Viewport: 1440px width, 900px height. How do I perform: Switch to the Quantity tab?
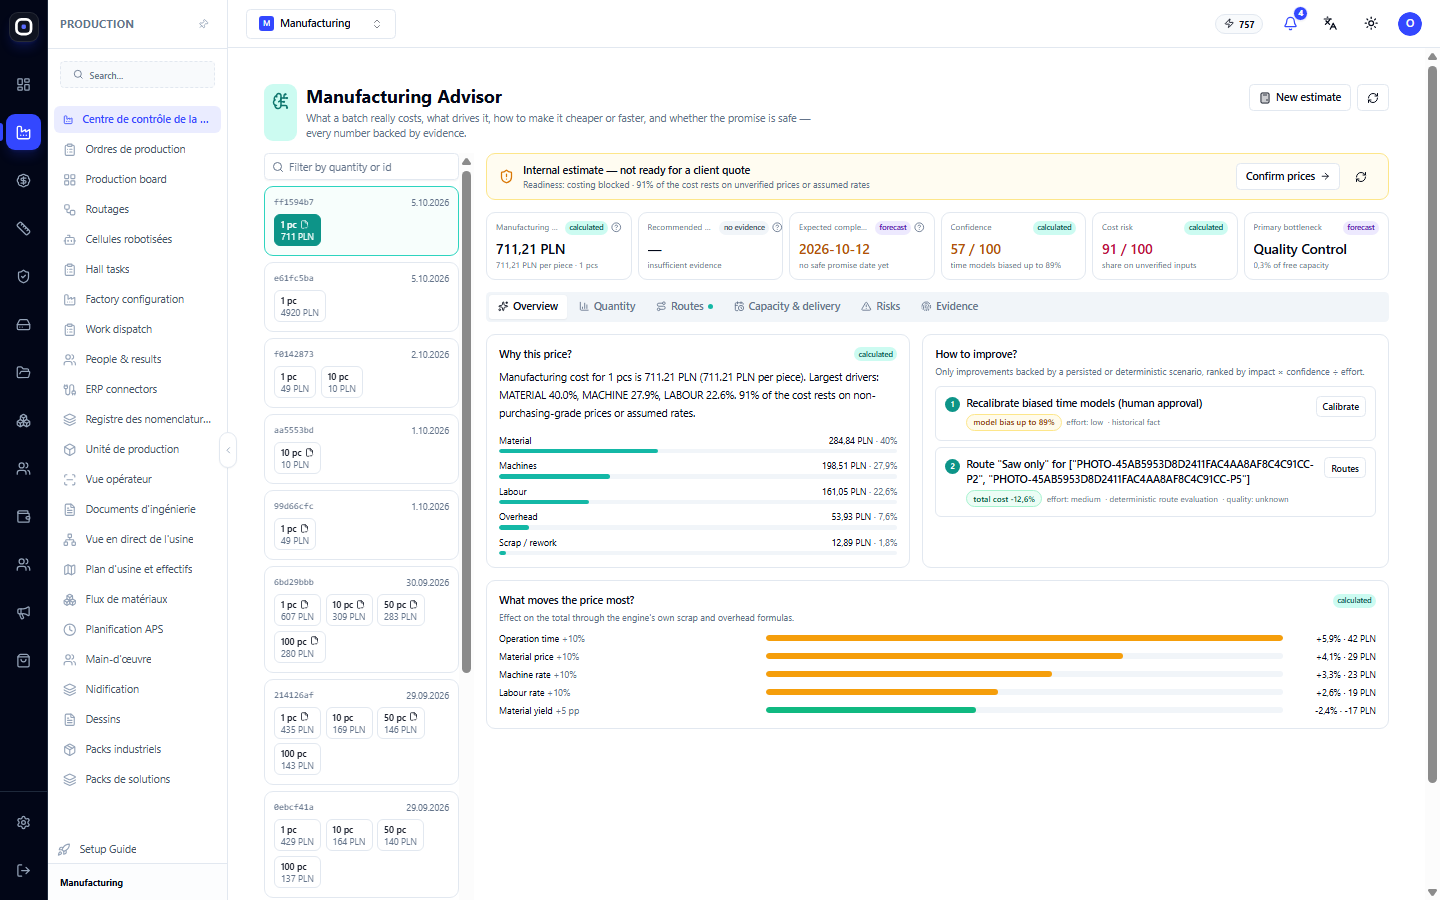[x=607, y=306]
